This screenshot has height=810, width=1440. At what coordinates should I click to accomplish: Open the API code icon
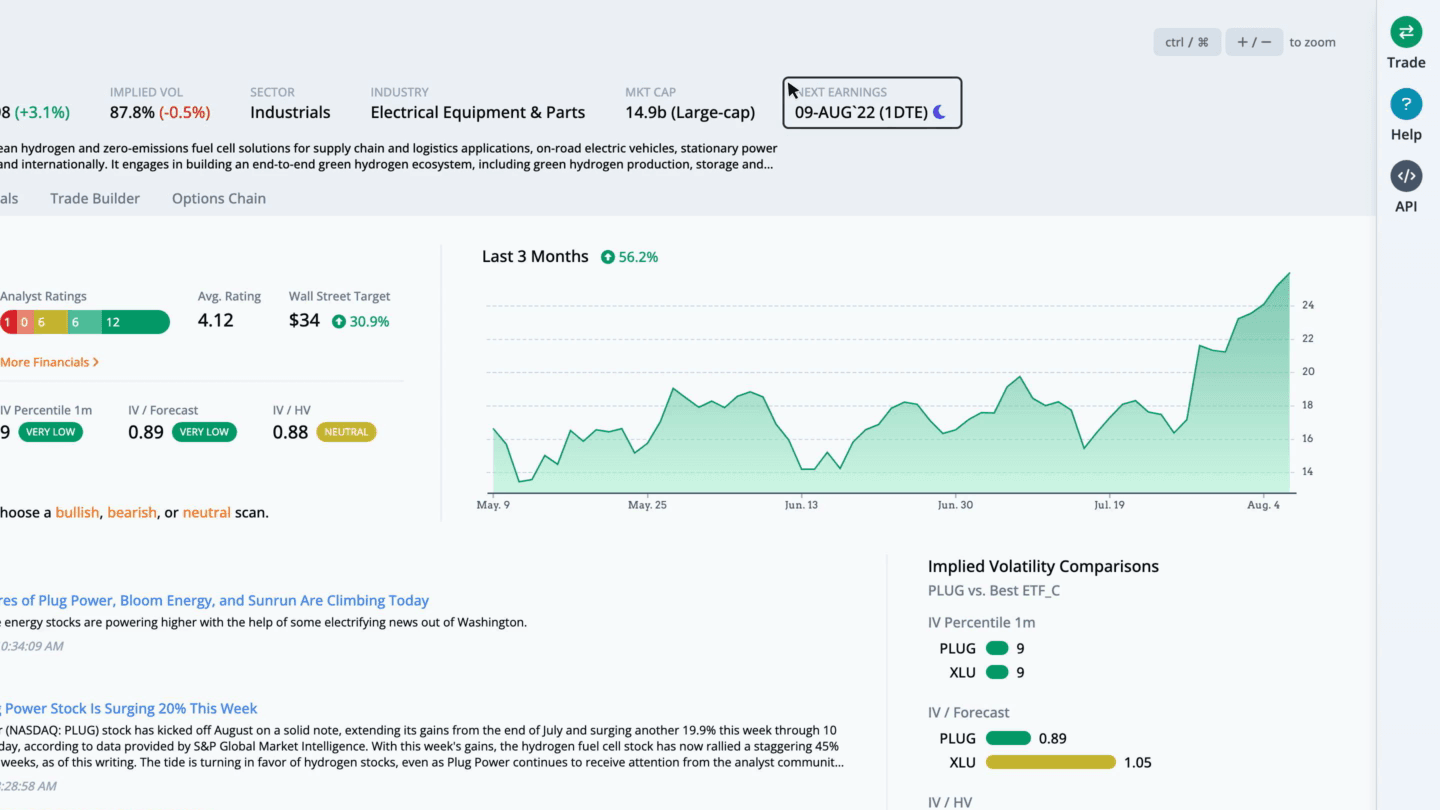point(1406,176)
